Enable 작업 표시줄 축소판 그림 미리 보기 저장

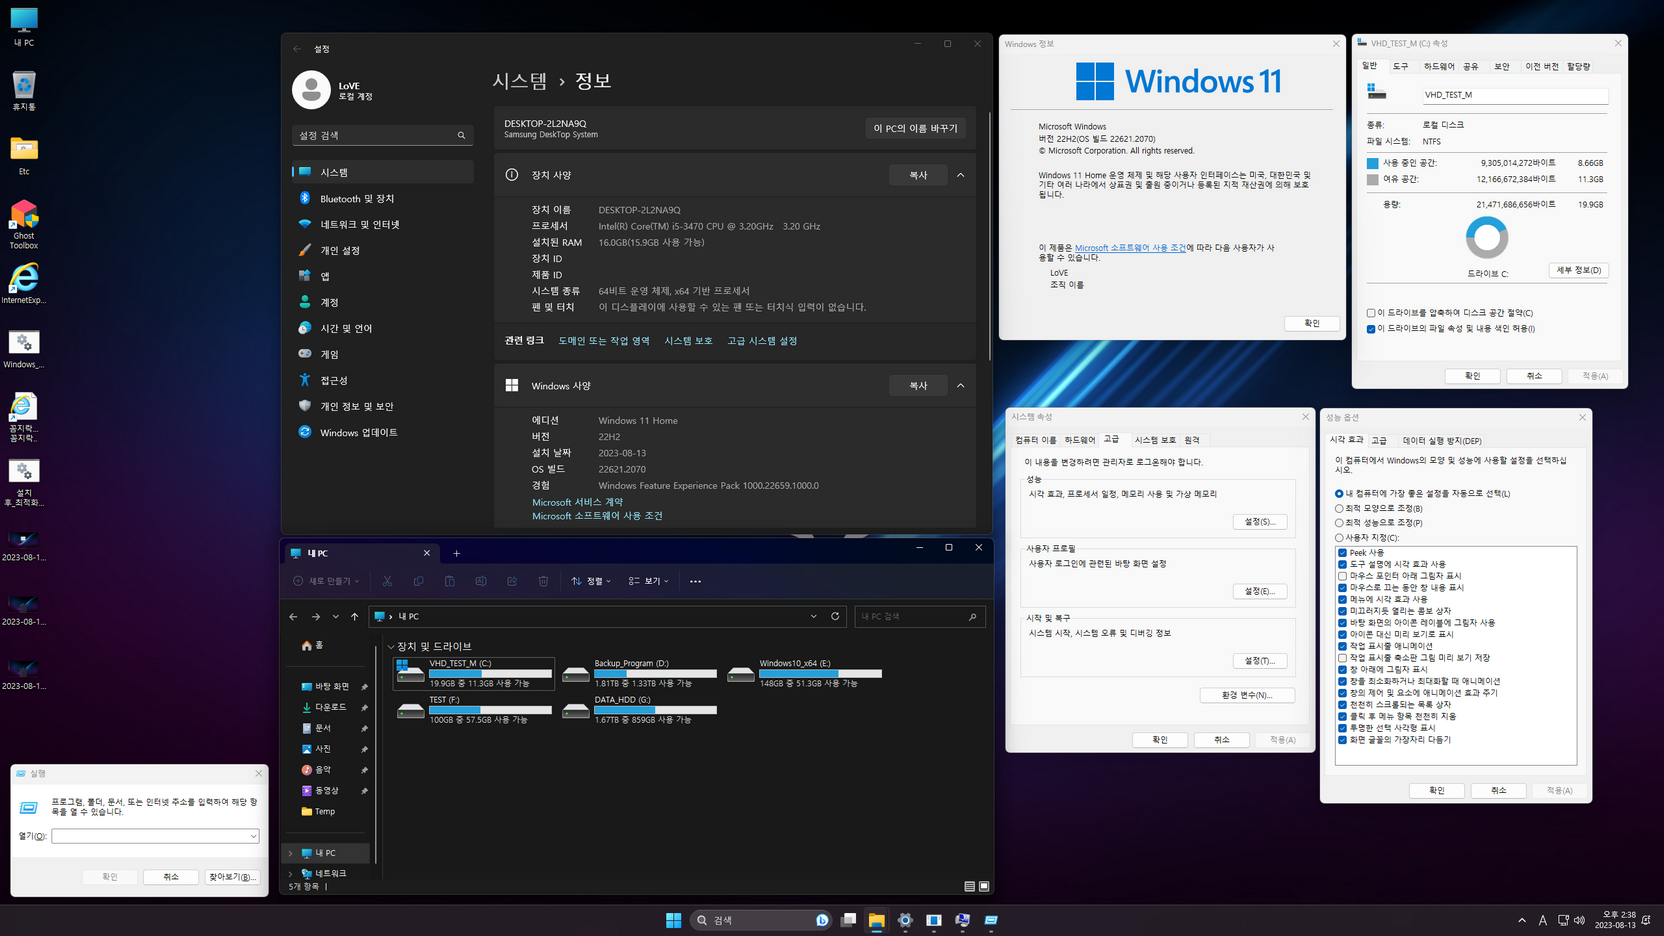tap(1342, 658)
